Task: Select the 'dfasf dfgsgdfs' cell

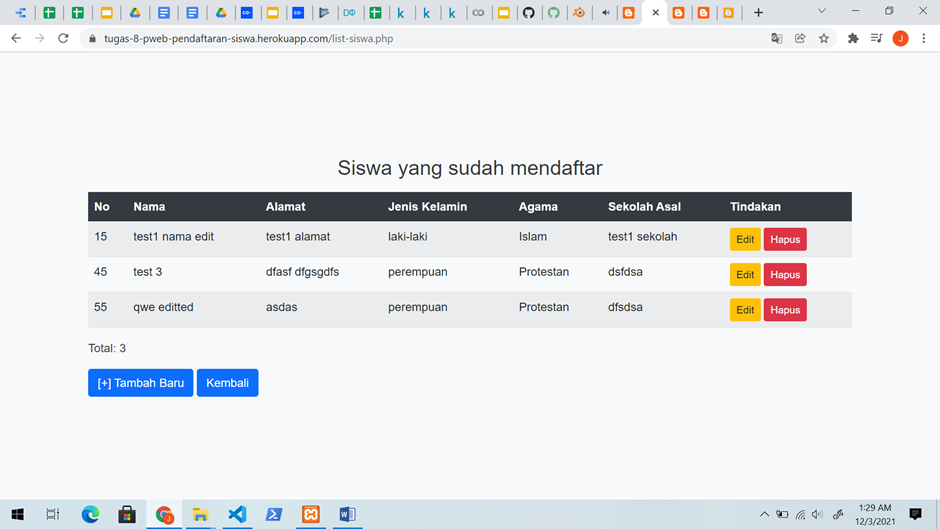Action: coord(302,272)
